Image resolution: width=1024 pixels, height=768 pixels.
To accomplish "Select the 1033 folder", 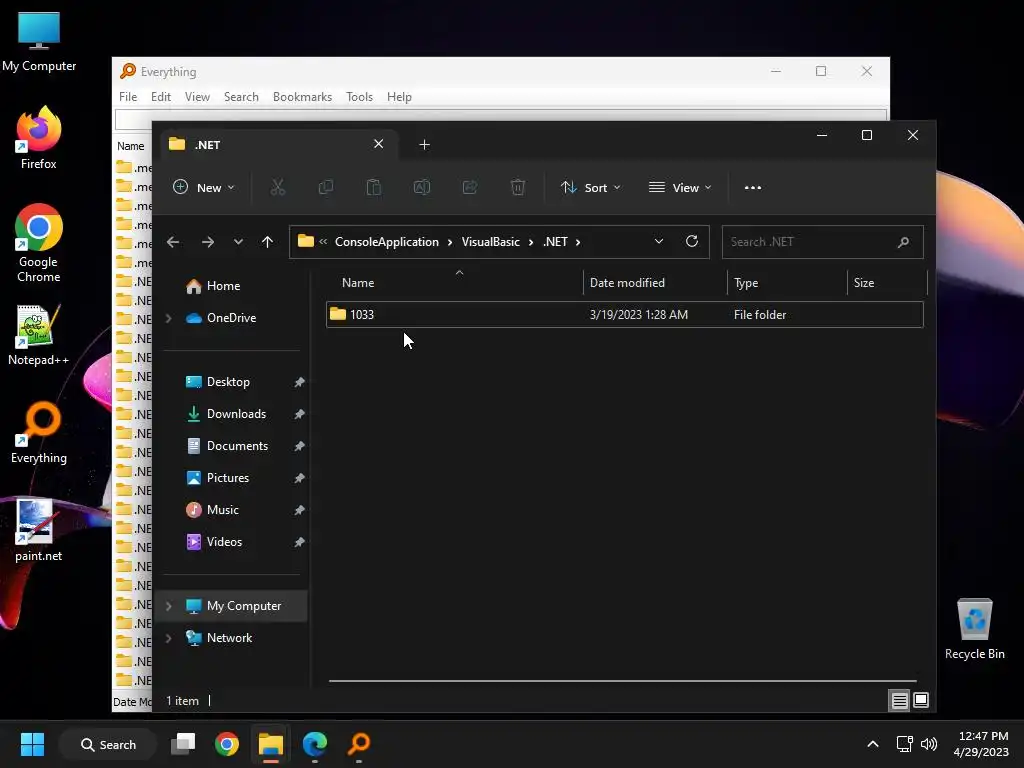I will point(624,315).
